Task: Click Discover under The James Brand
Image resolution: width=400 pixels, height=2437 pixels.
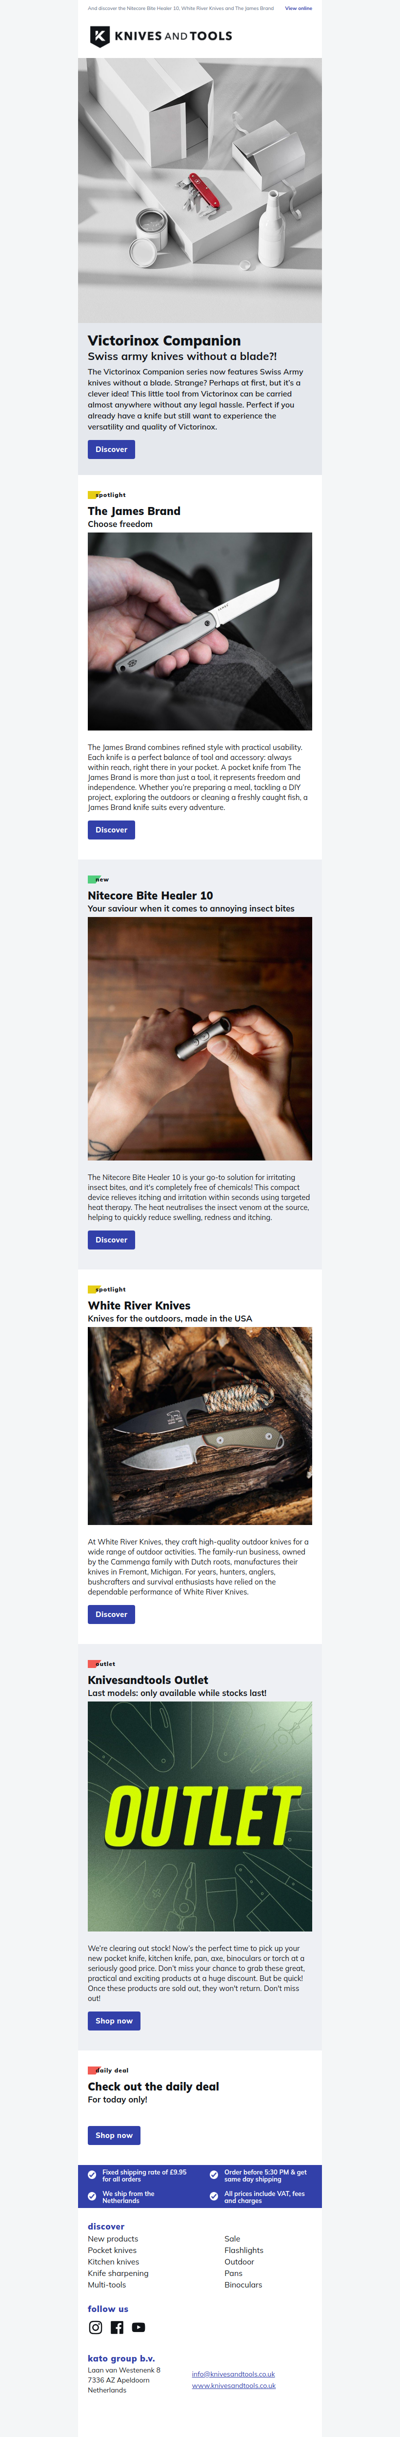Action: 111,829
